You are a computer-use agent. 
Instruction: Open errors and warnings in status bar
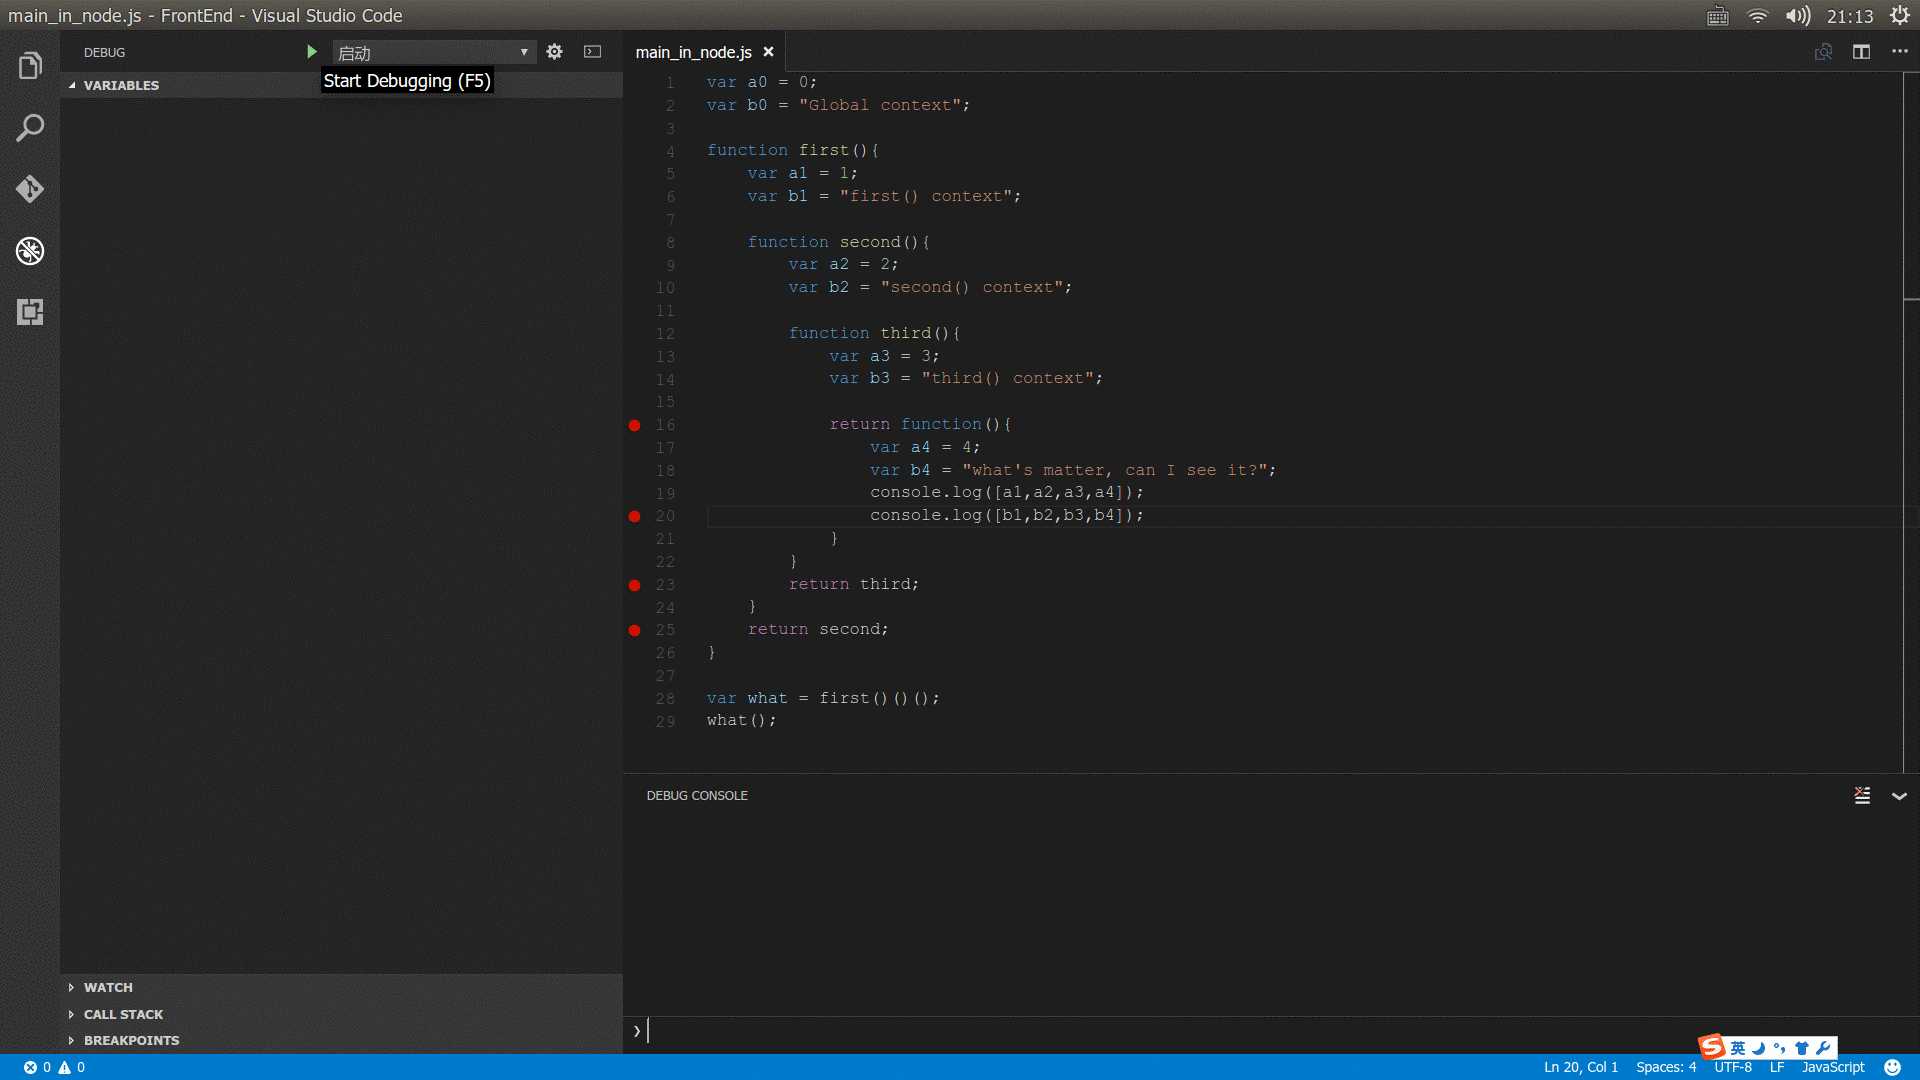[x=54, y=1067]
